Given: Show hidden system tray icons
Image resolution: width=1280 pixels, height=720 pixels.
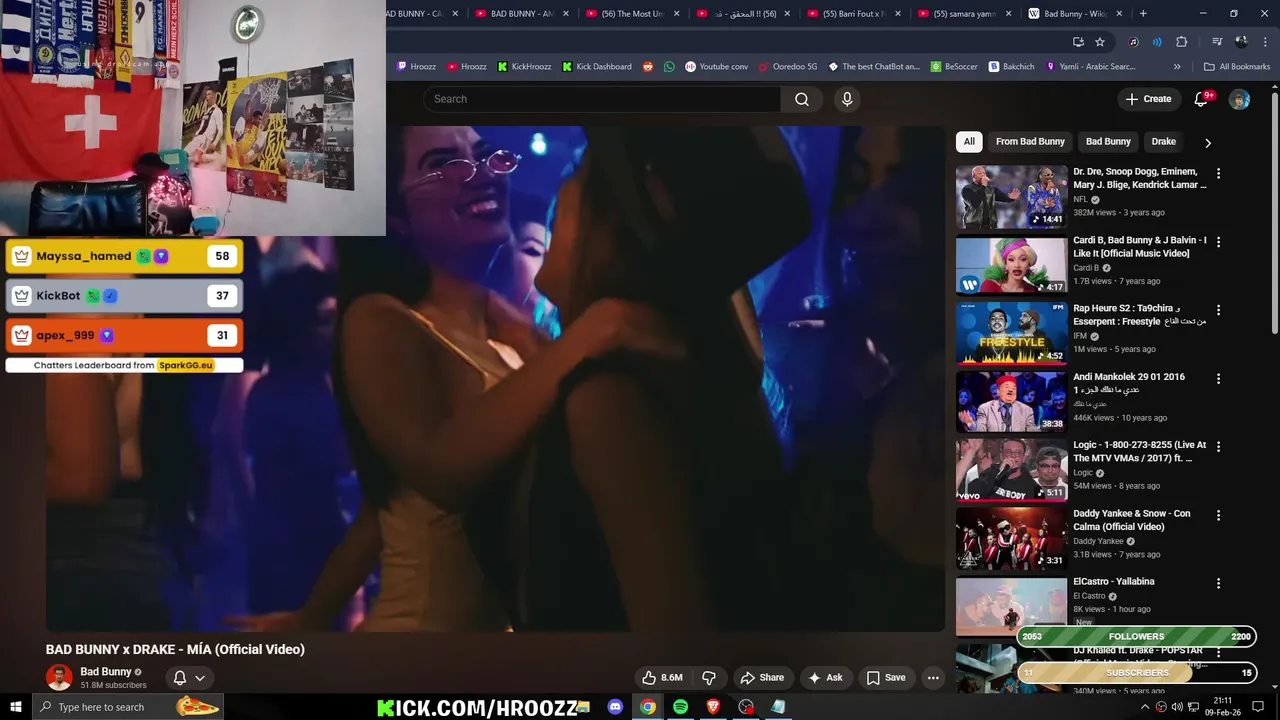Looking at the screenshot, I should [x=1145, y=707].
